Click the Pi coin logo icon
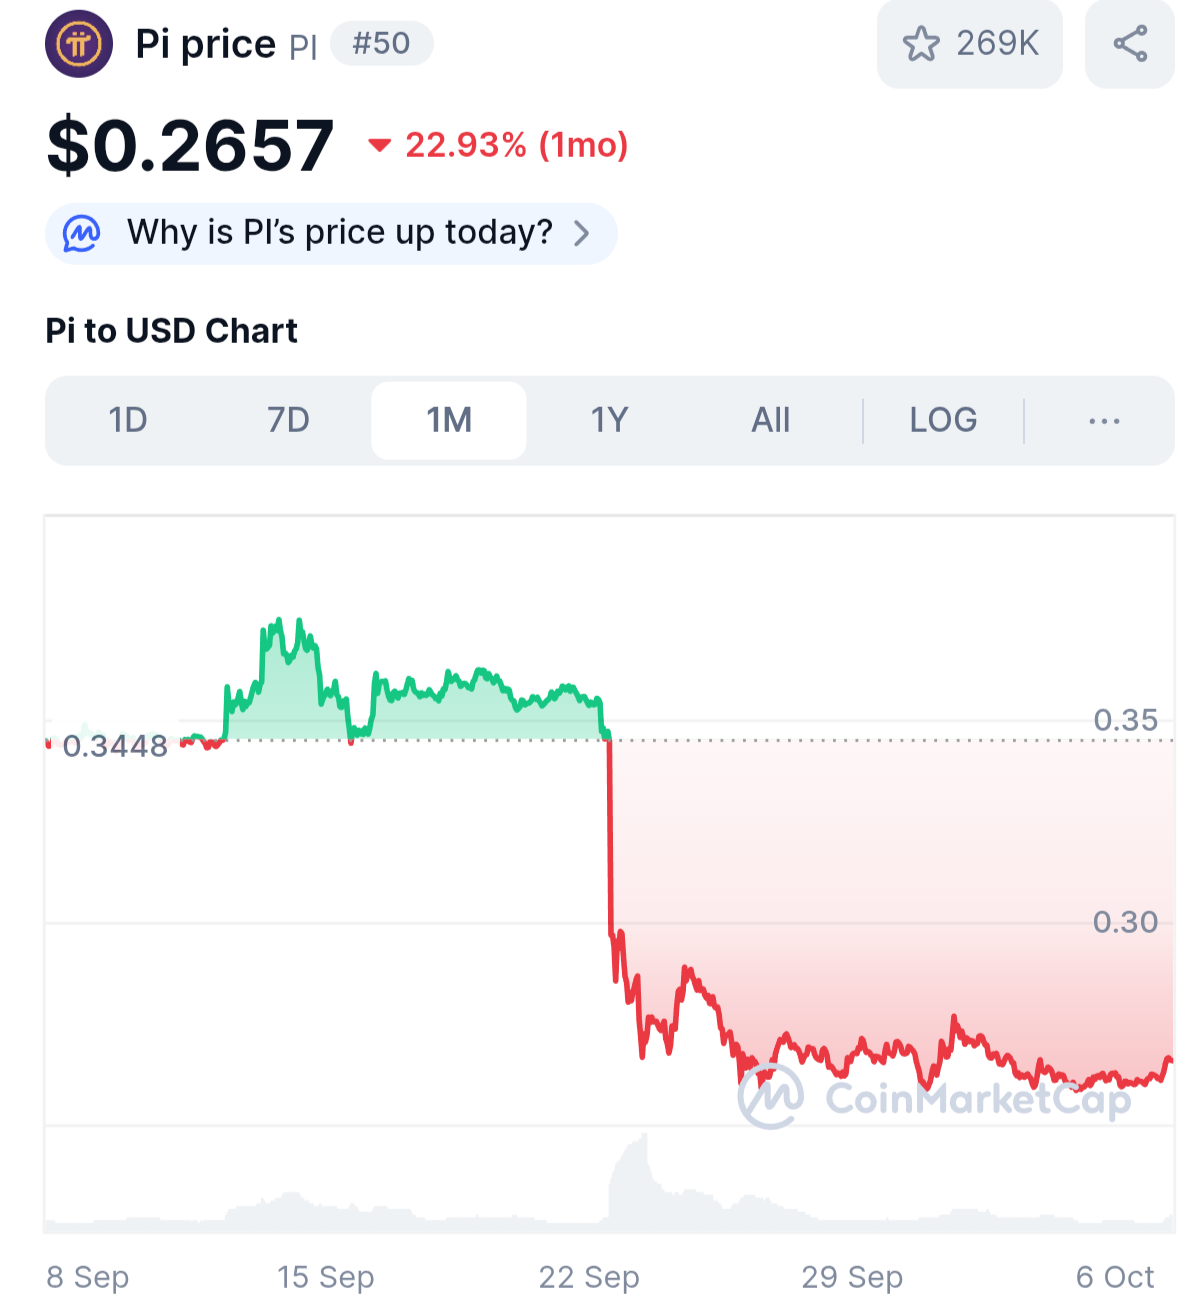Viewport: 1198px width, 1315px height. pos(79,44)
